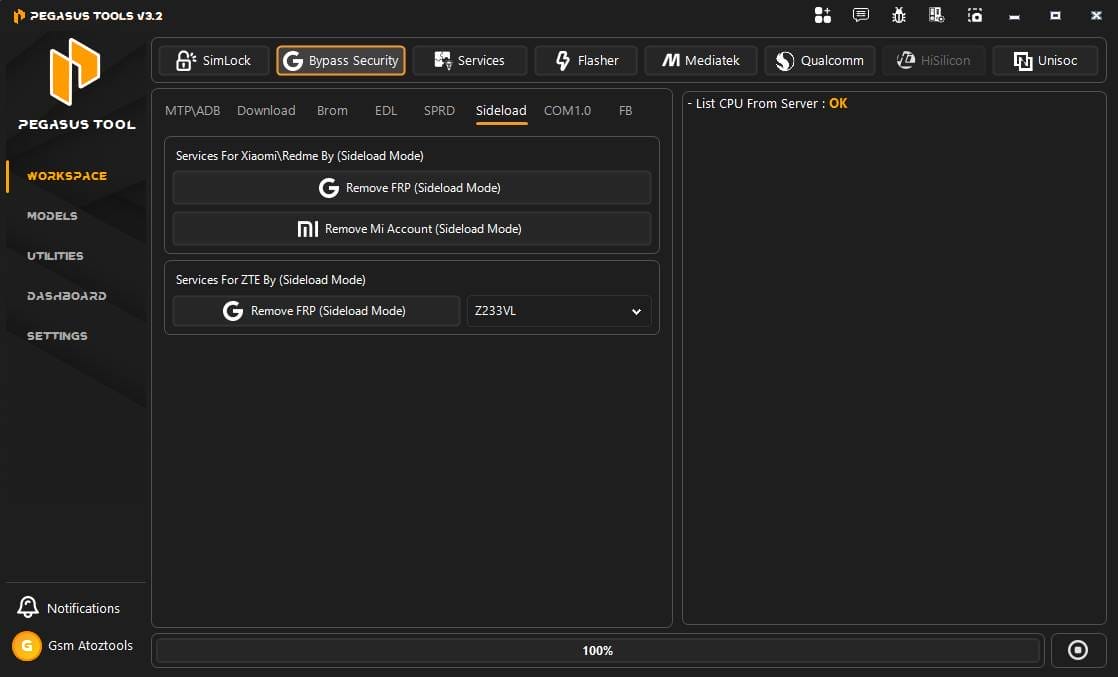1118x677 pixels.
Task: Navigate to the Models sidebar section
Action: tap(52, 216)
